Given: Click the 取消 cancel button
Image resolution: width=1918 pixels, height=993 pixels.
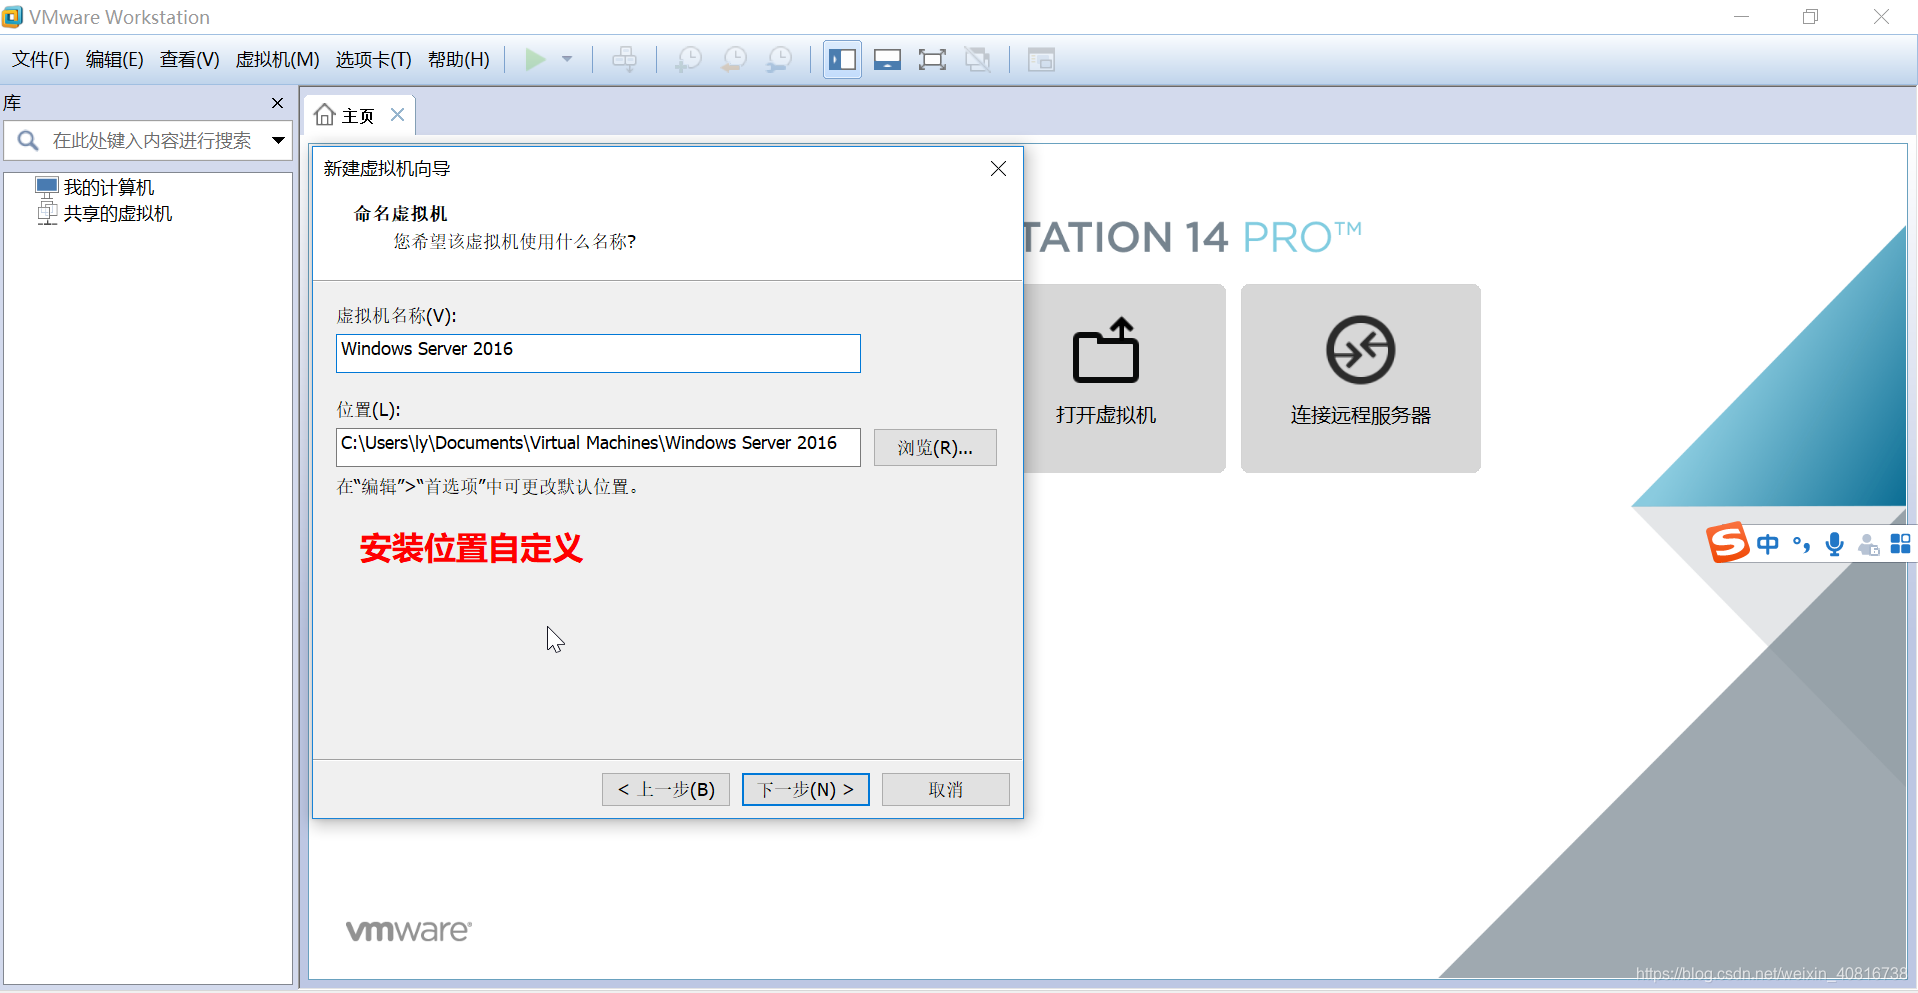Looking at the screenshot, I should pos(946,790).
